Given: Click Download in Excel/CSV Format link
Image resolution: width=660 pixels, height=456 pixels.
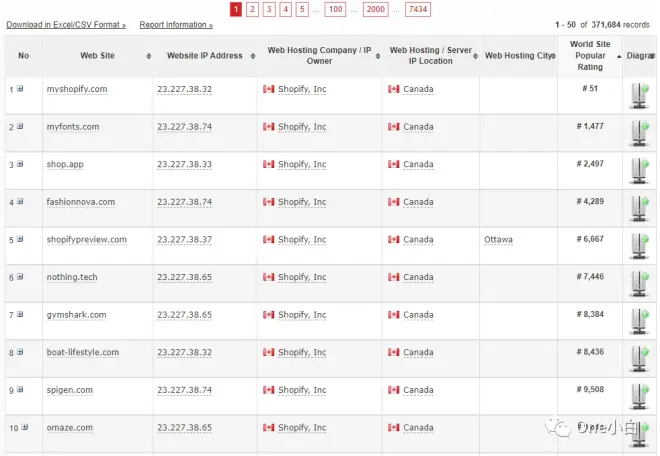Looking at the screenshot, I should (66, 24).
